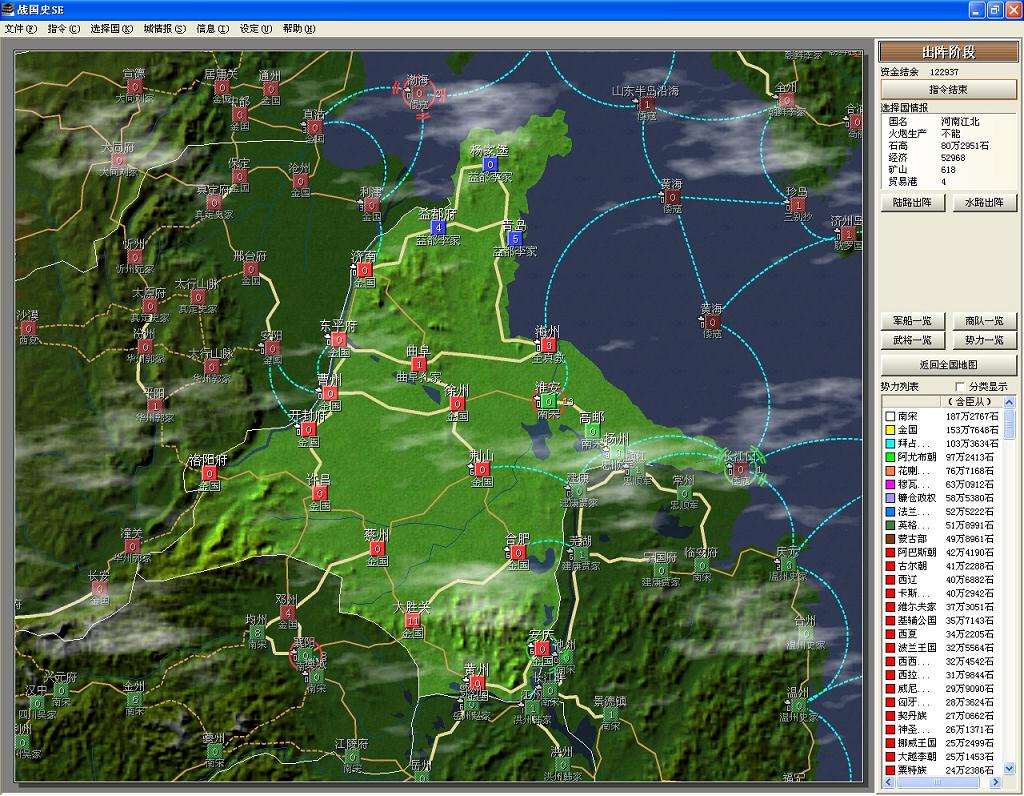Viewport: 1024px width, 796px height.
Task: Select the 青岛 blue city marker
Action: pyautogui.click(x=514, y=238)
